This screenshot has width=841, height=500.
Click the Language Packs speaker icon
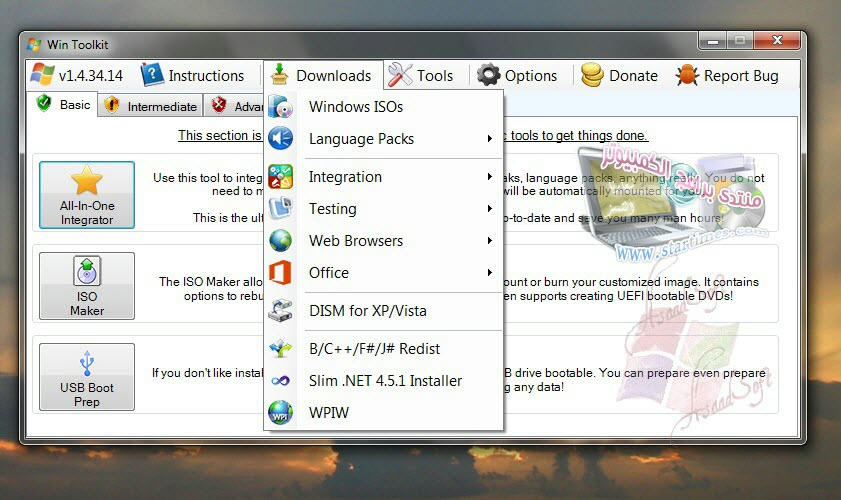[281, 138]
